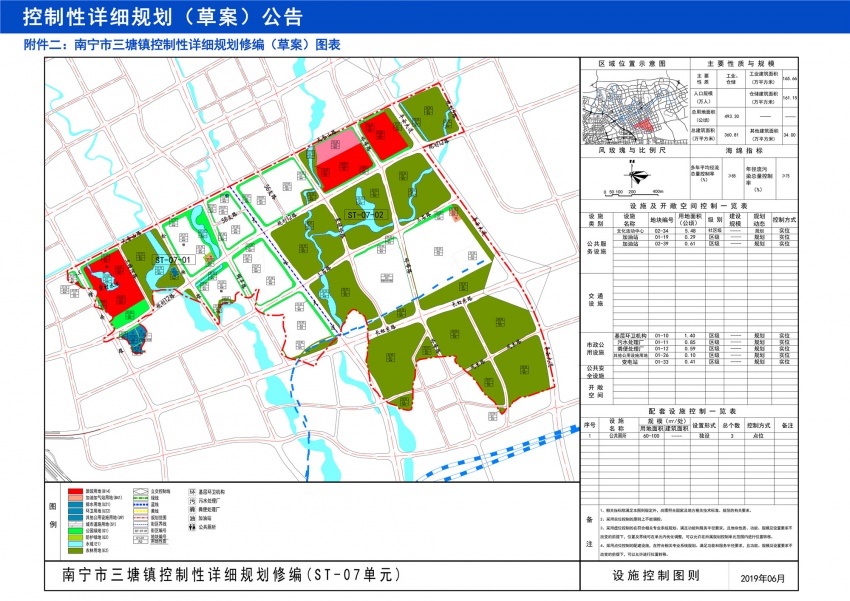Click the 设置形式 column header
Image resolution: width=850 pixels, height=601 pixels.
coord(704,425)
